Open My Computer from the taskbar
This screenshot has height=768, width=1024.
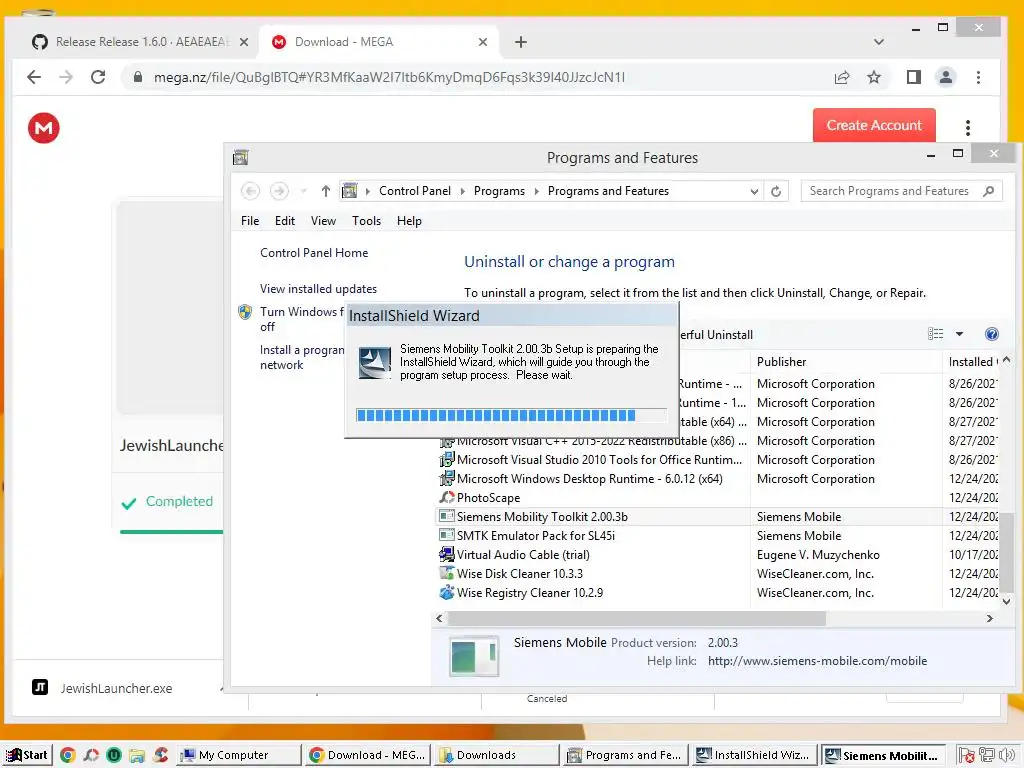238,755
